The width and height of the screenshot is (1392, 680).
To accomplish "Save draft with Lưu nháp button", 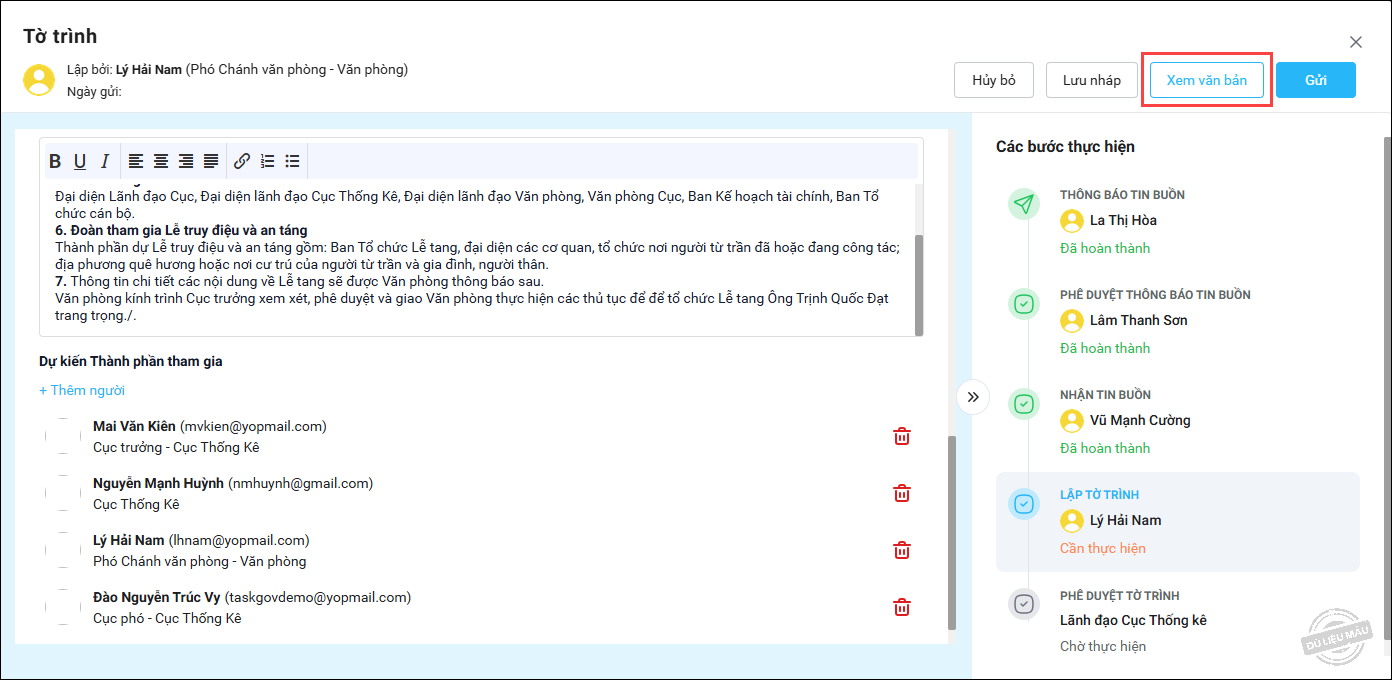I will (1091, 80).
